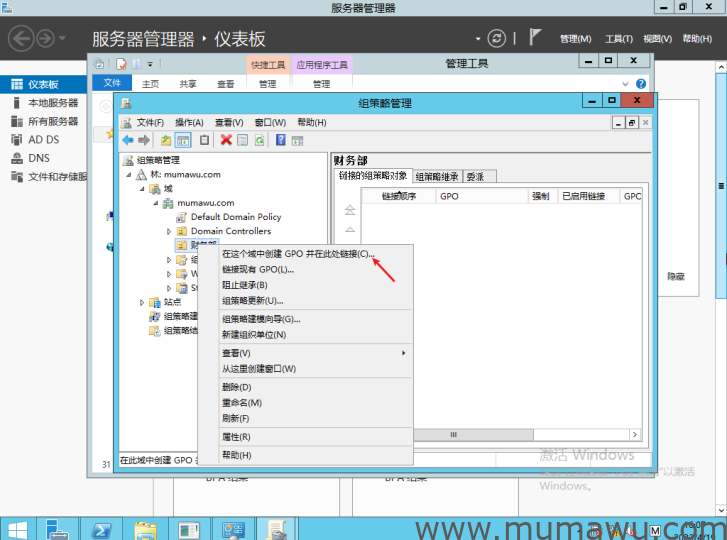Click the red X Delete toolbar icon
Screen dimensions: 727x540
[226, 140]
